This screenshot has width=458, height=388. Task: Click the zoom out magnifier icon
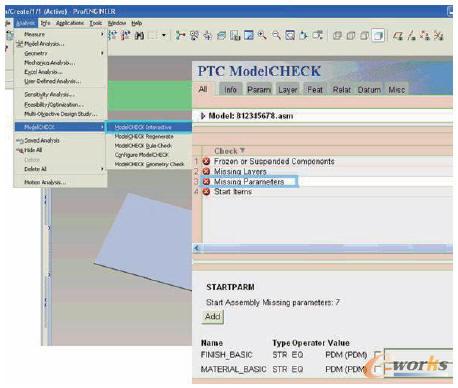coord(276,35)
